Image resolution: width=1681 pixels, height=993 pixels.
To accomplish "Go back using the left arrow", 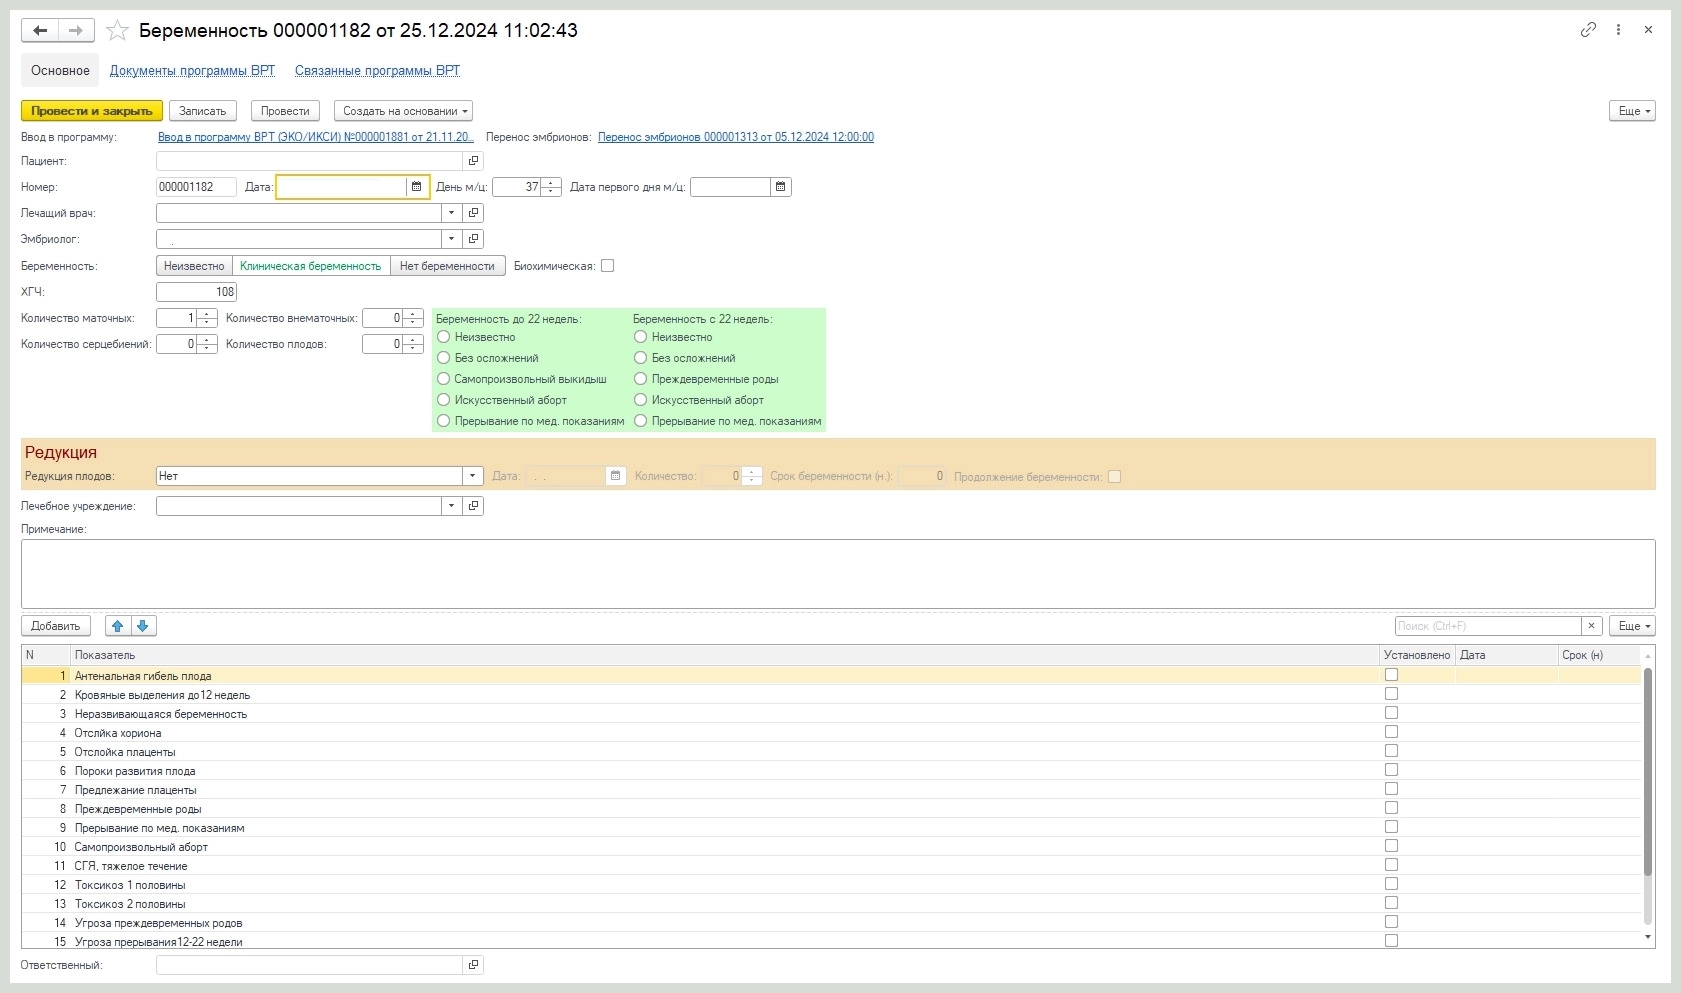I will [40, 31].
